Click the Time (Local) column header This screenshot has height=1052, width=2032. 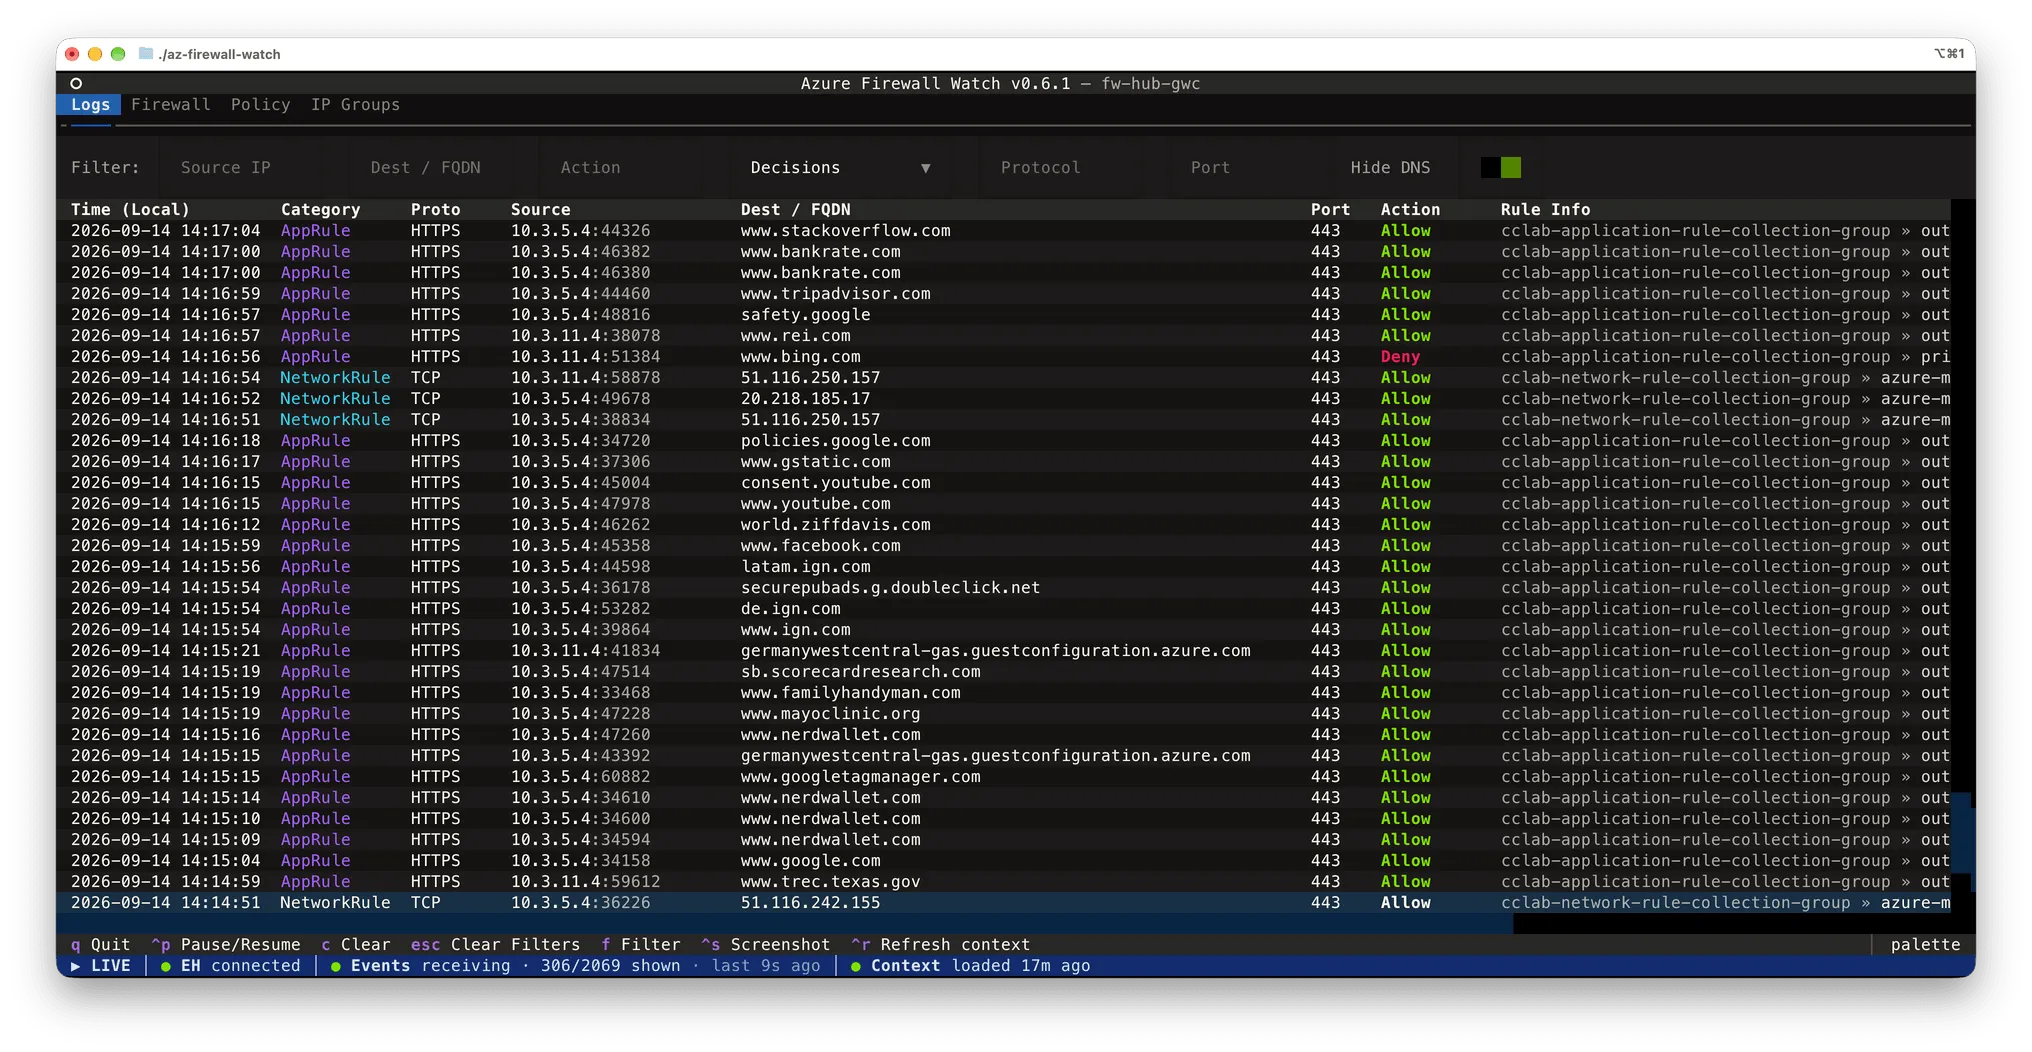130,209
